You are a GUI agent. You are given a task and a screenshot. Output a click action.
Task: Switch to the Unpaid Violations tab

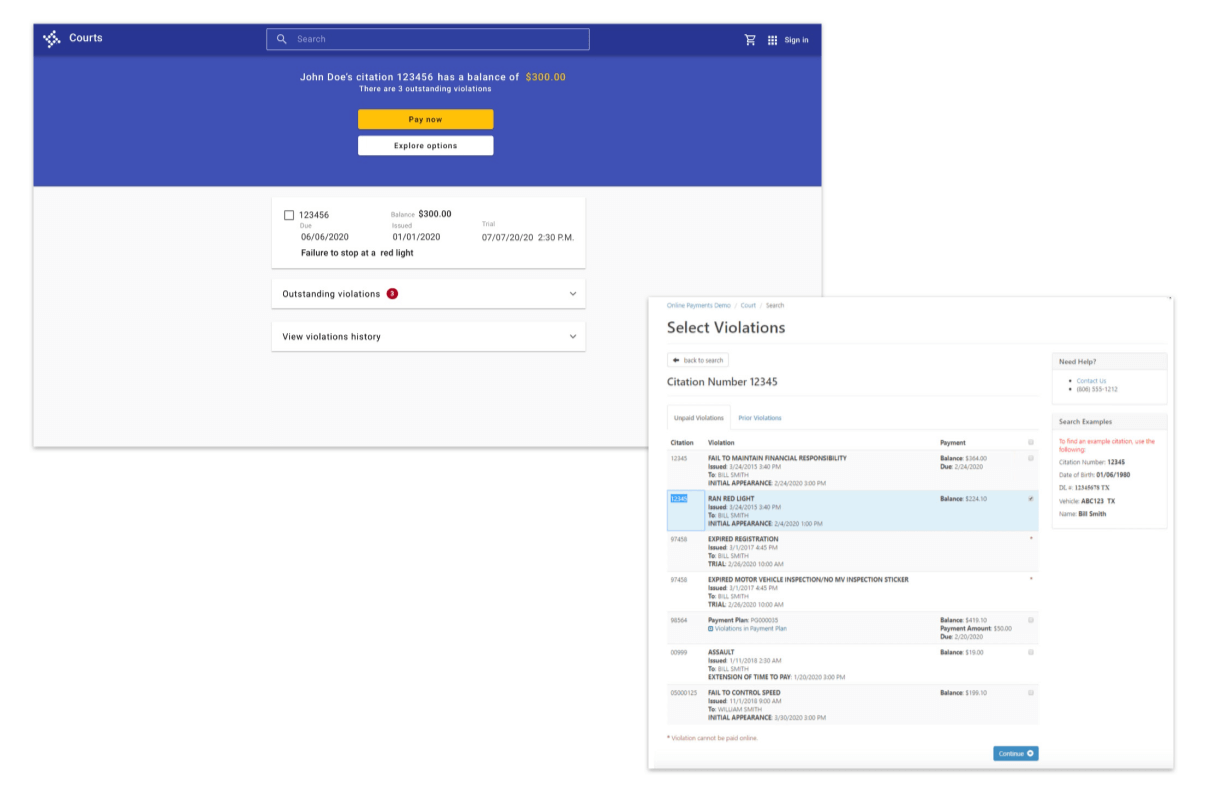699,418
